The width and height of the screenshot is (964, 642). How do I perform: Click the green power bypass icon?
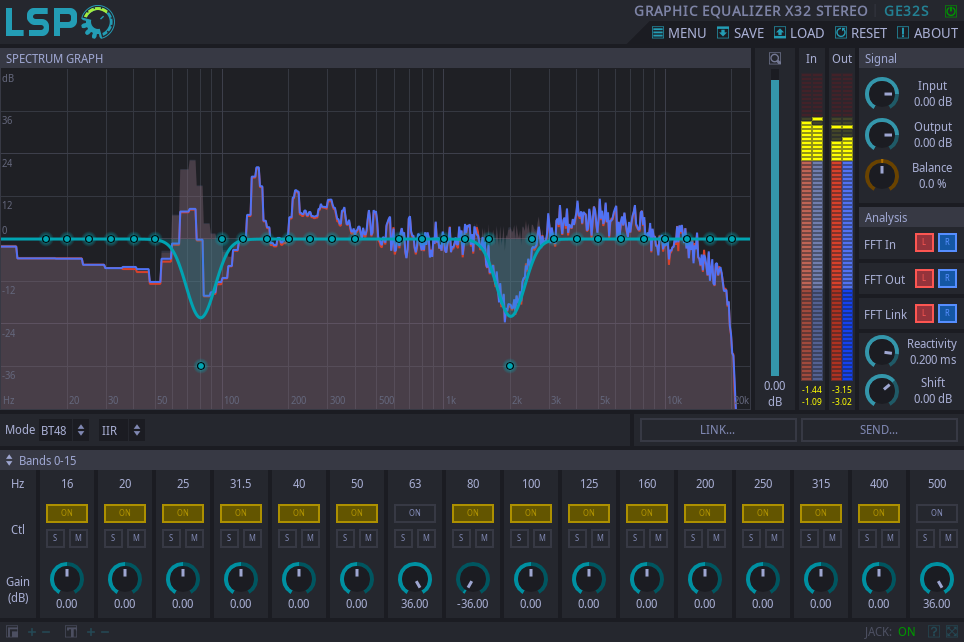tap(951, 11)
